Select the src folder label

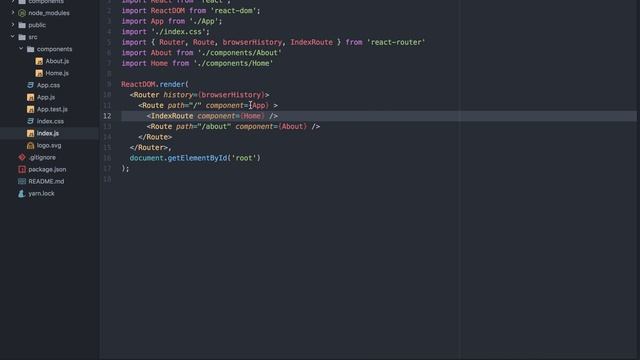(33, 37)
